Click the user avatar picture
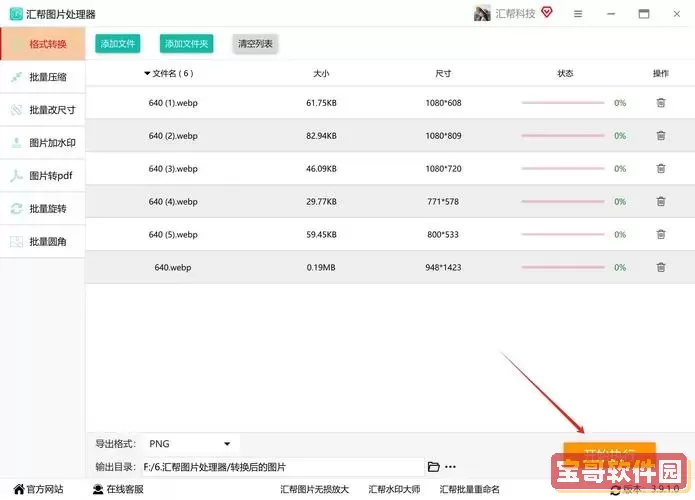695x500 pixels. coord(482,14)
